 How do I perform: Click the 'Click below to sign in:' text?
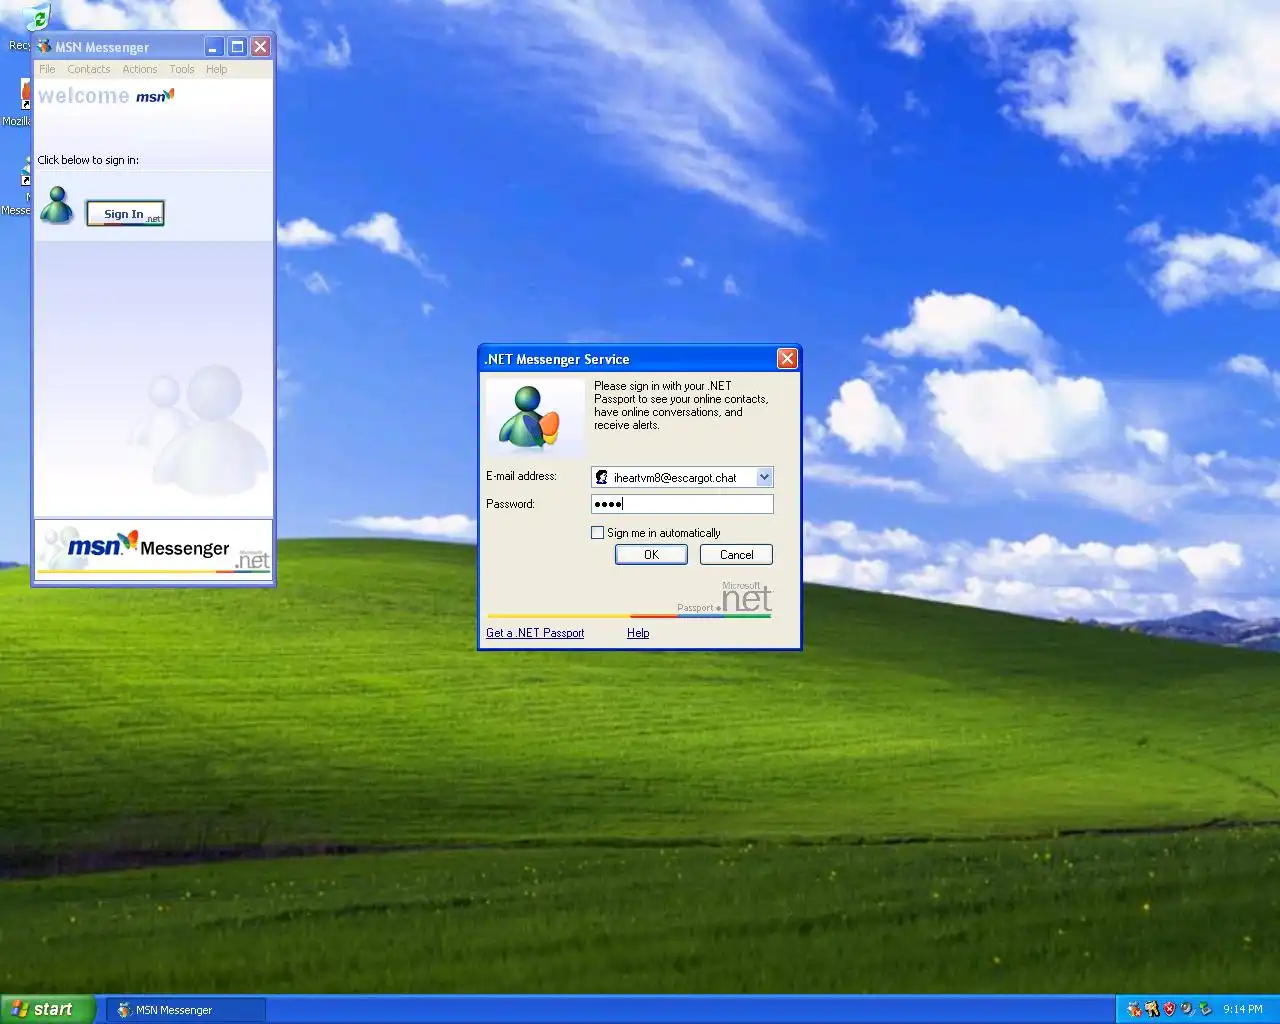(x=88, y=160)
